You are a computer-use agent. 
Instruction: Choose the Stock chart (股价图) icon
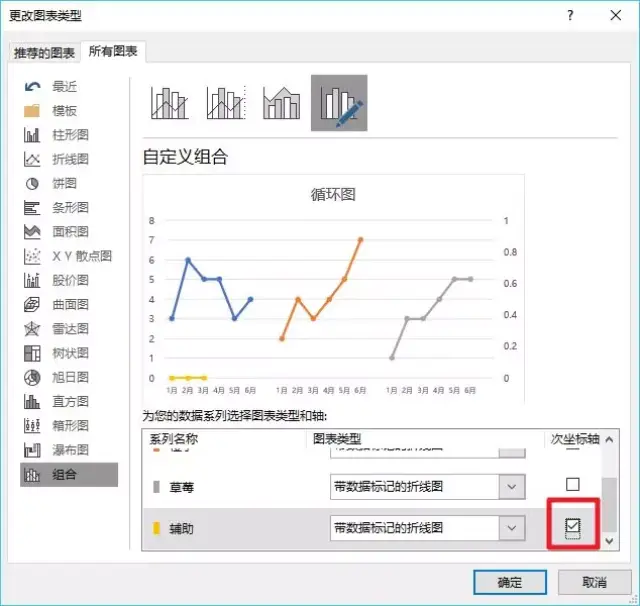(x=32, y=280)
